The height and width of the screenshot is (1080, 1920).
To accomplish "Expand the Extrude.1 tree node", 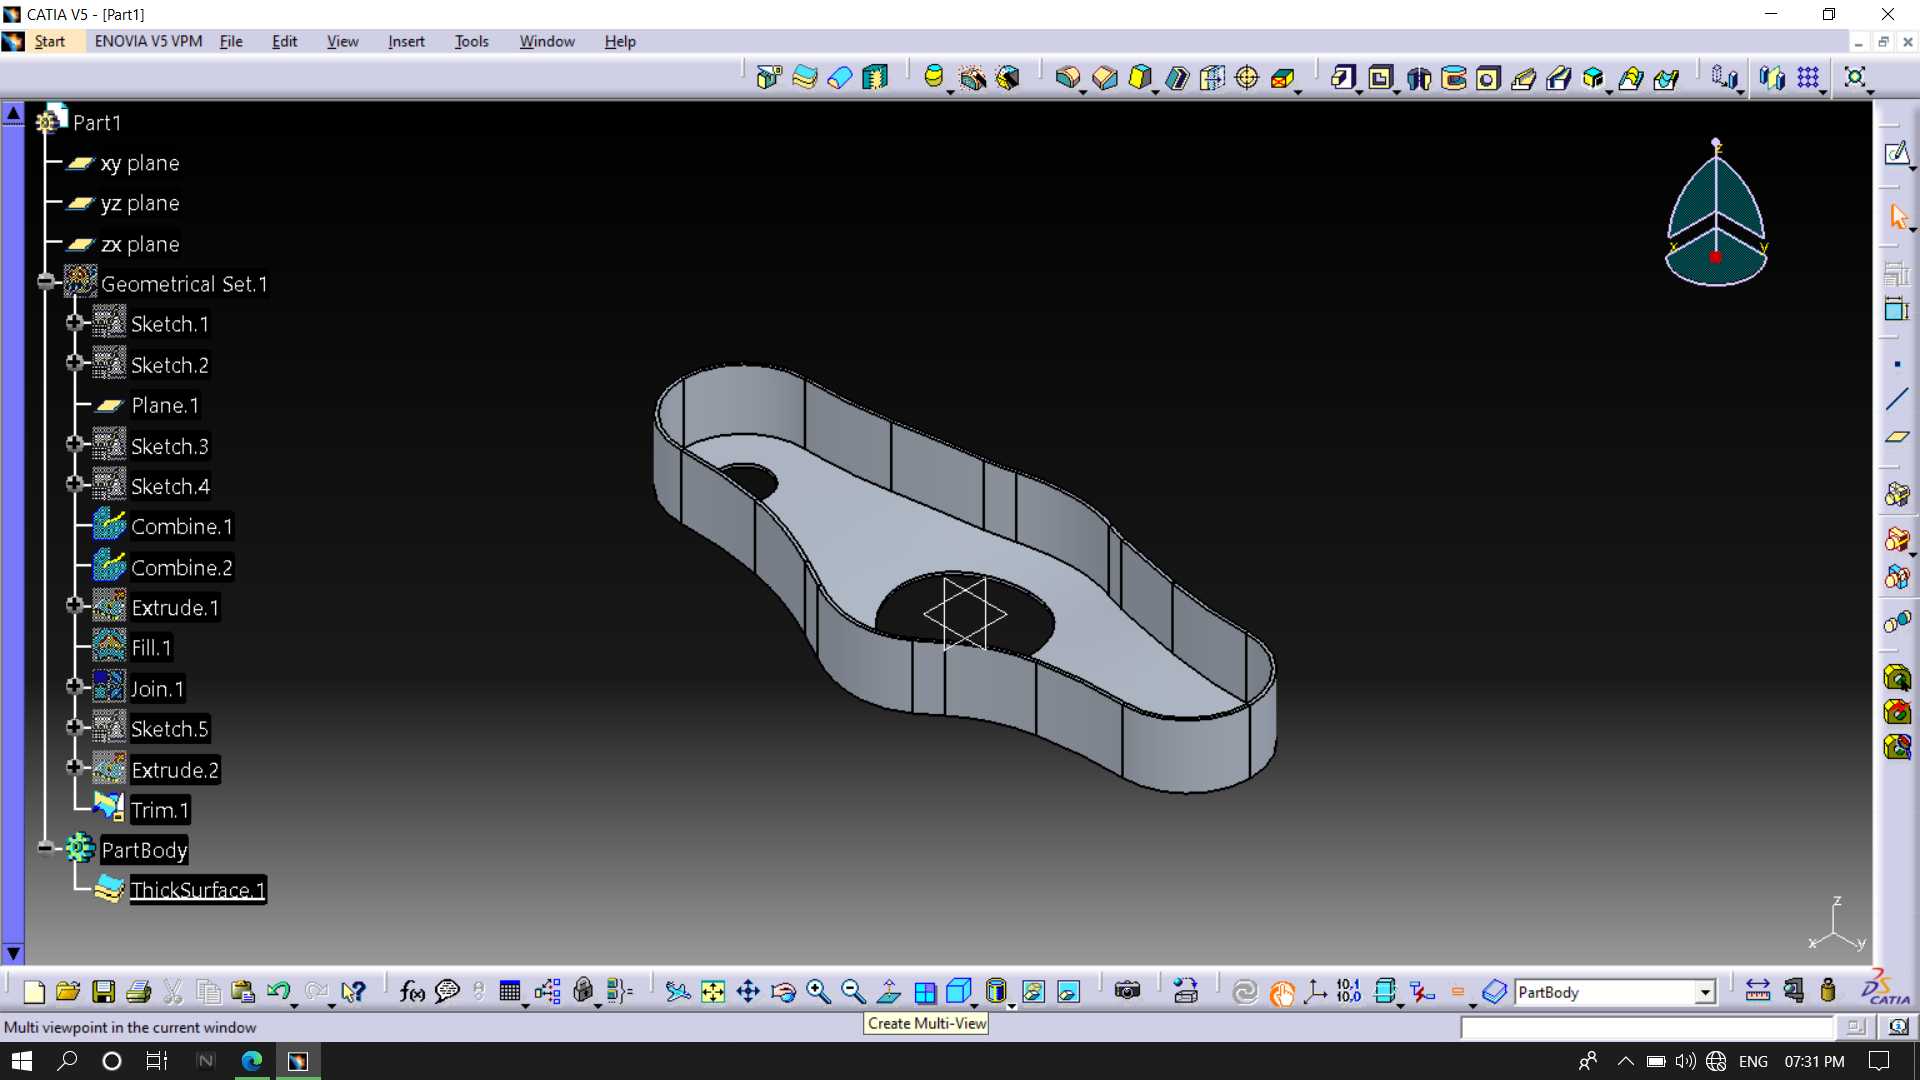I will 75,606.
